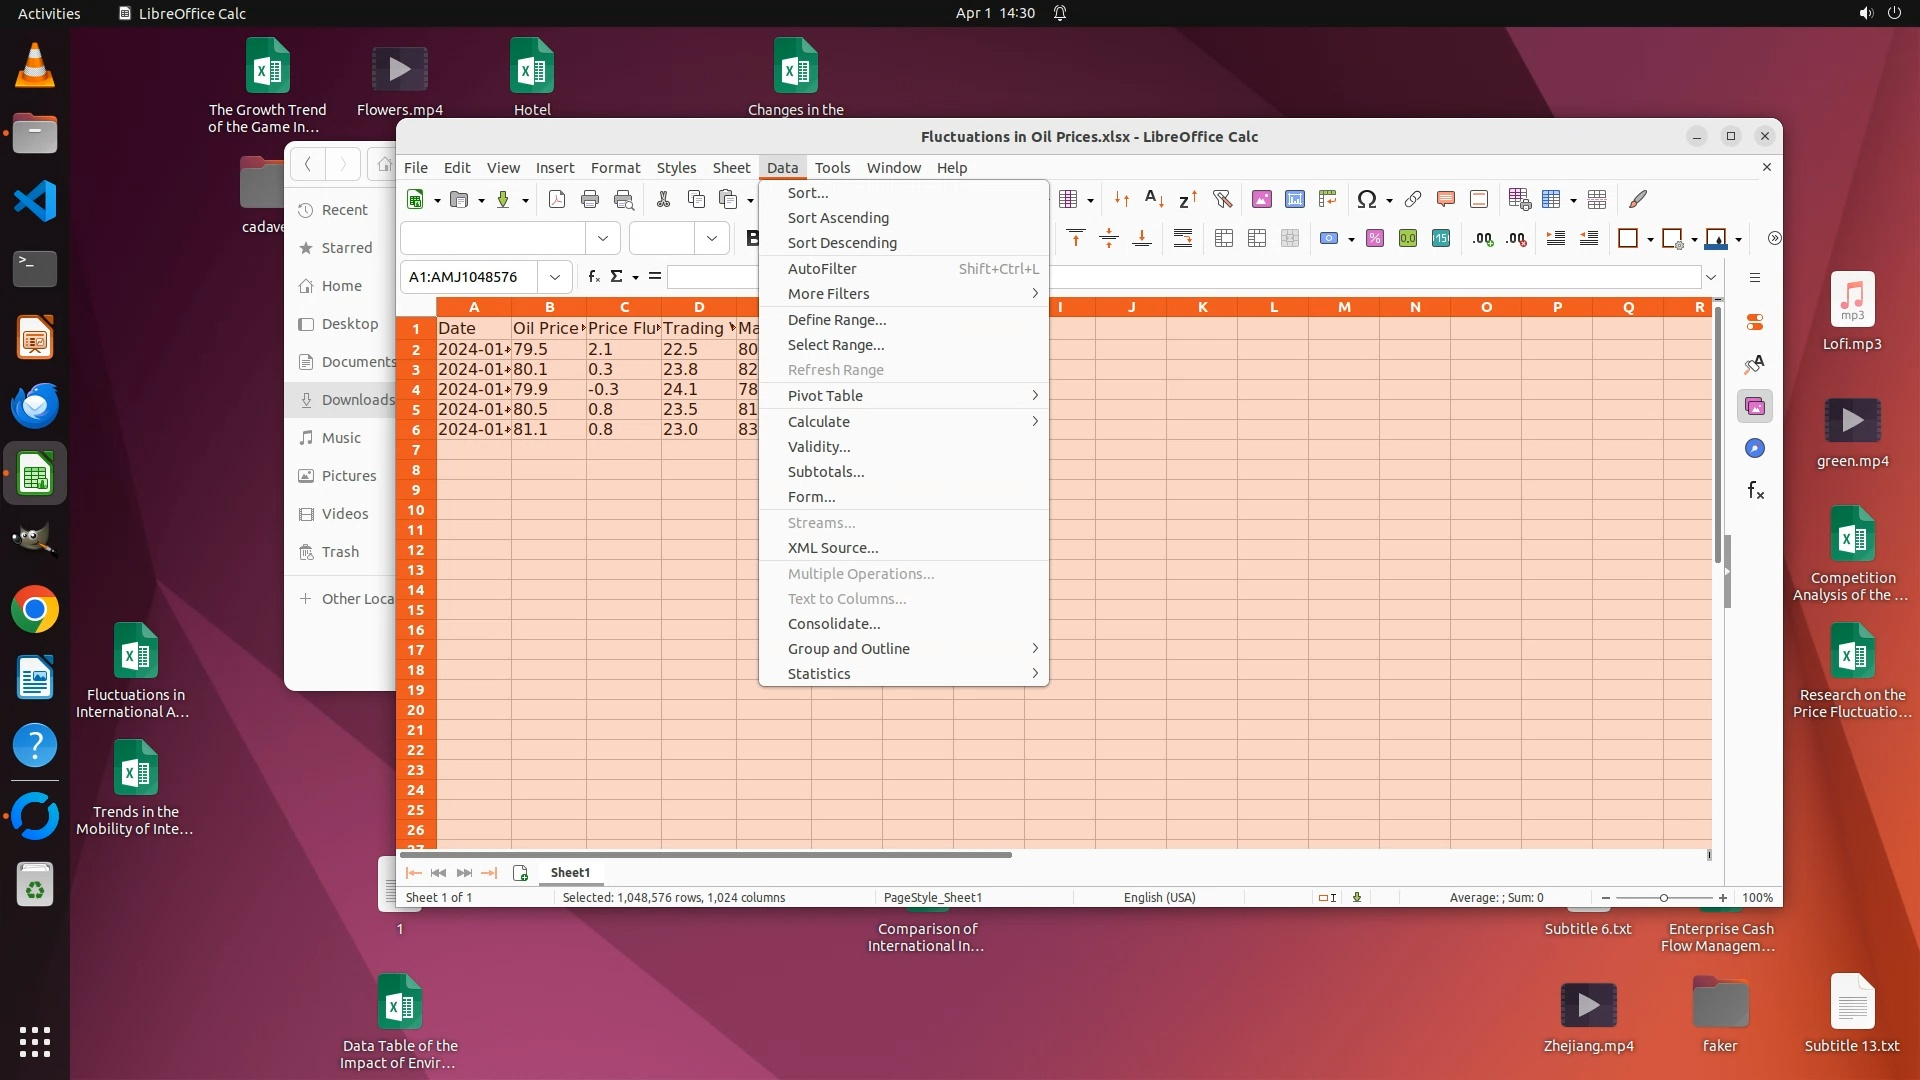
Task: Click the background color swatch icon
Action: (x=1716, y=238)
